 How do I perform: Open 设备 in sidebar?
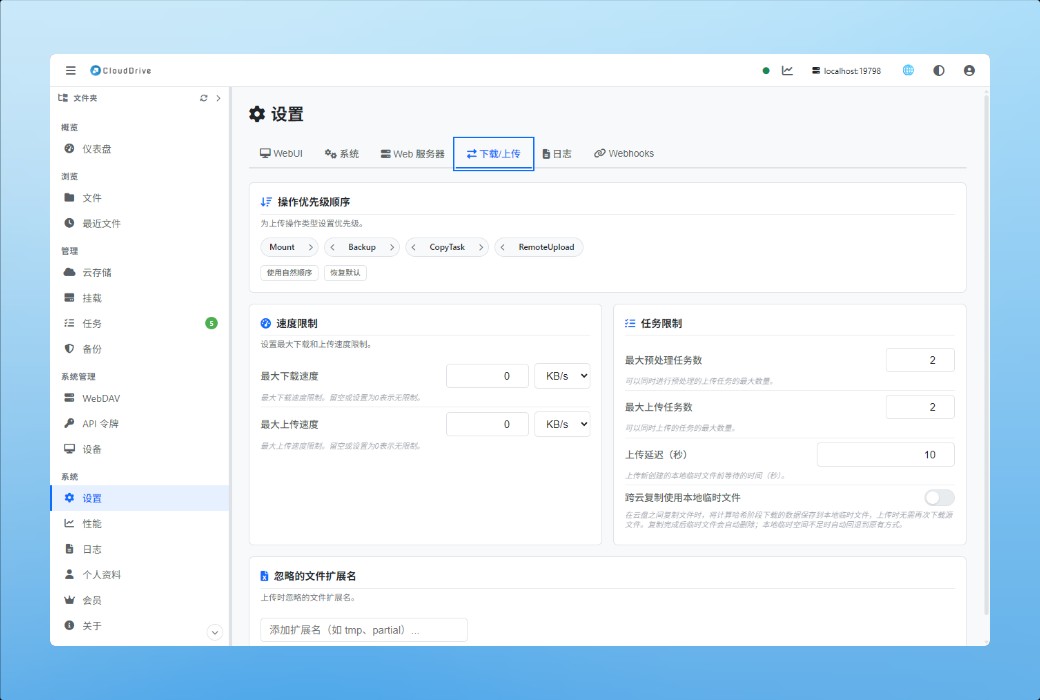pos(140,449)
